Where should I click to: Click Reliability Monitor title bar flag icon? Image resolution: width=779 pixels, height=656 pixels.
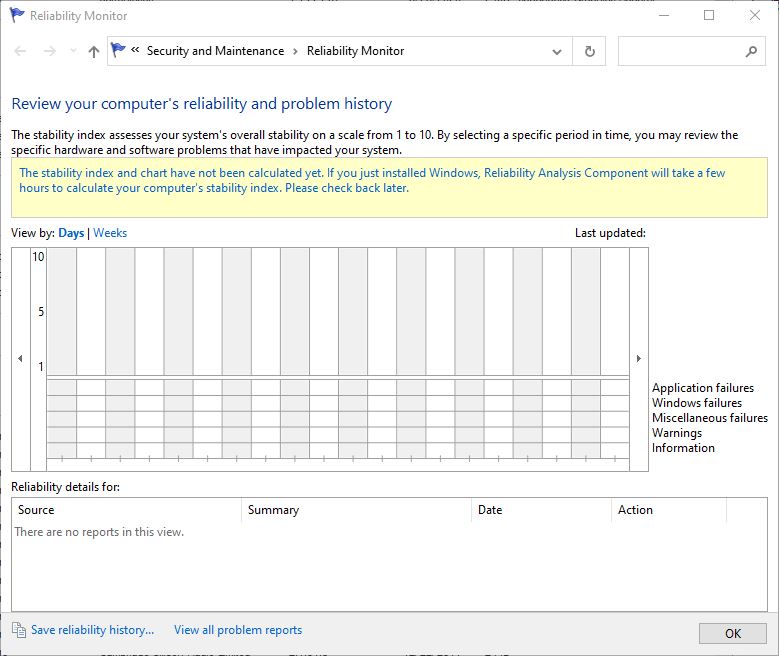pyautogui.click(x=16, y=15)
